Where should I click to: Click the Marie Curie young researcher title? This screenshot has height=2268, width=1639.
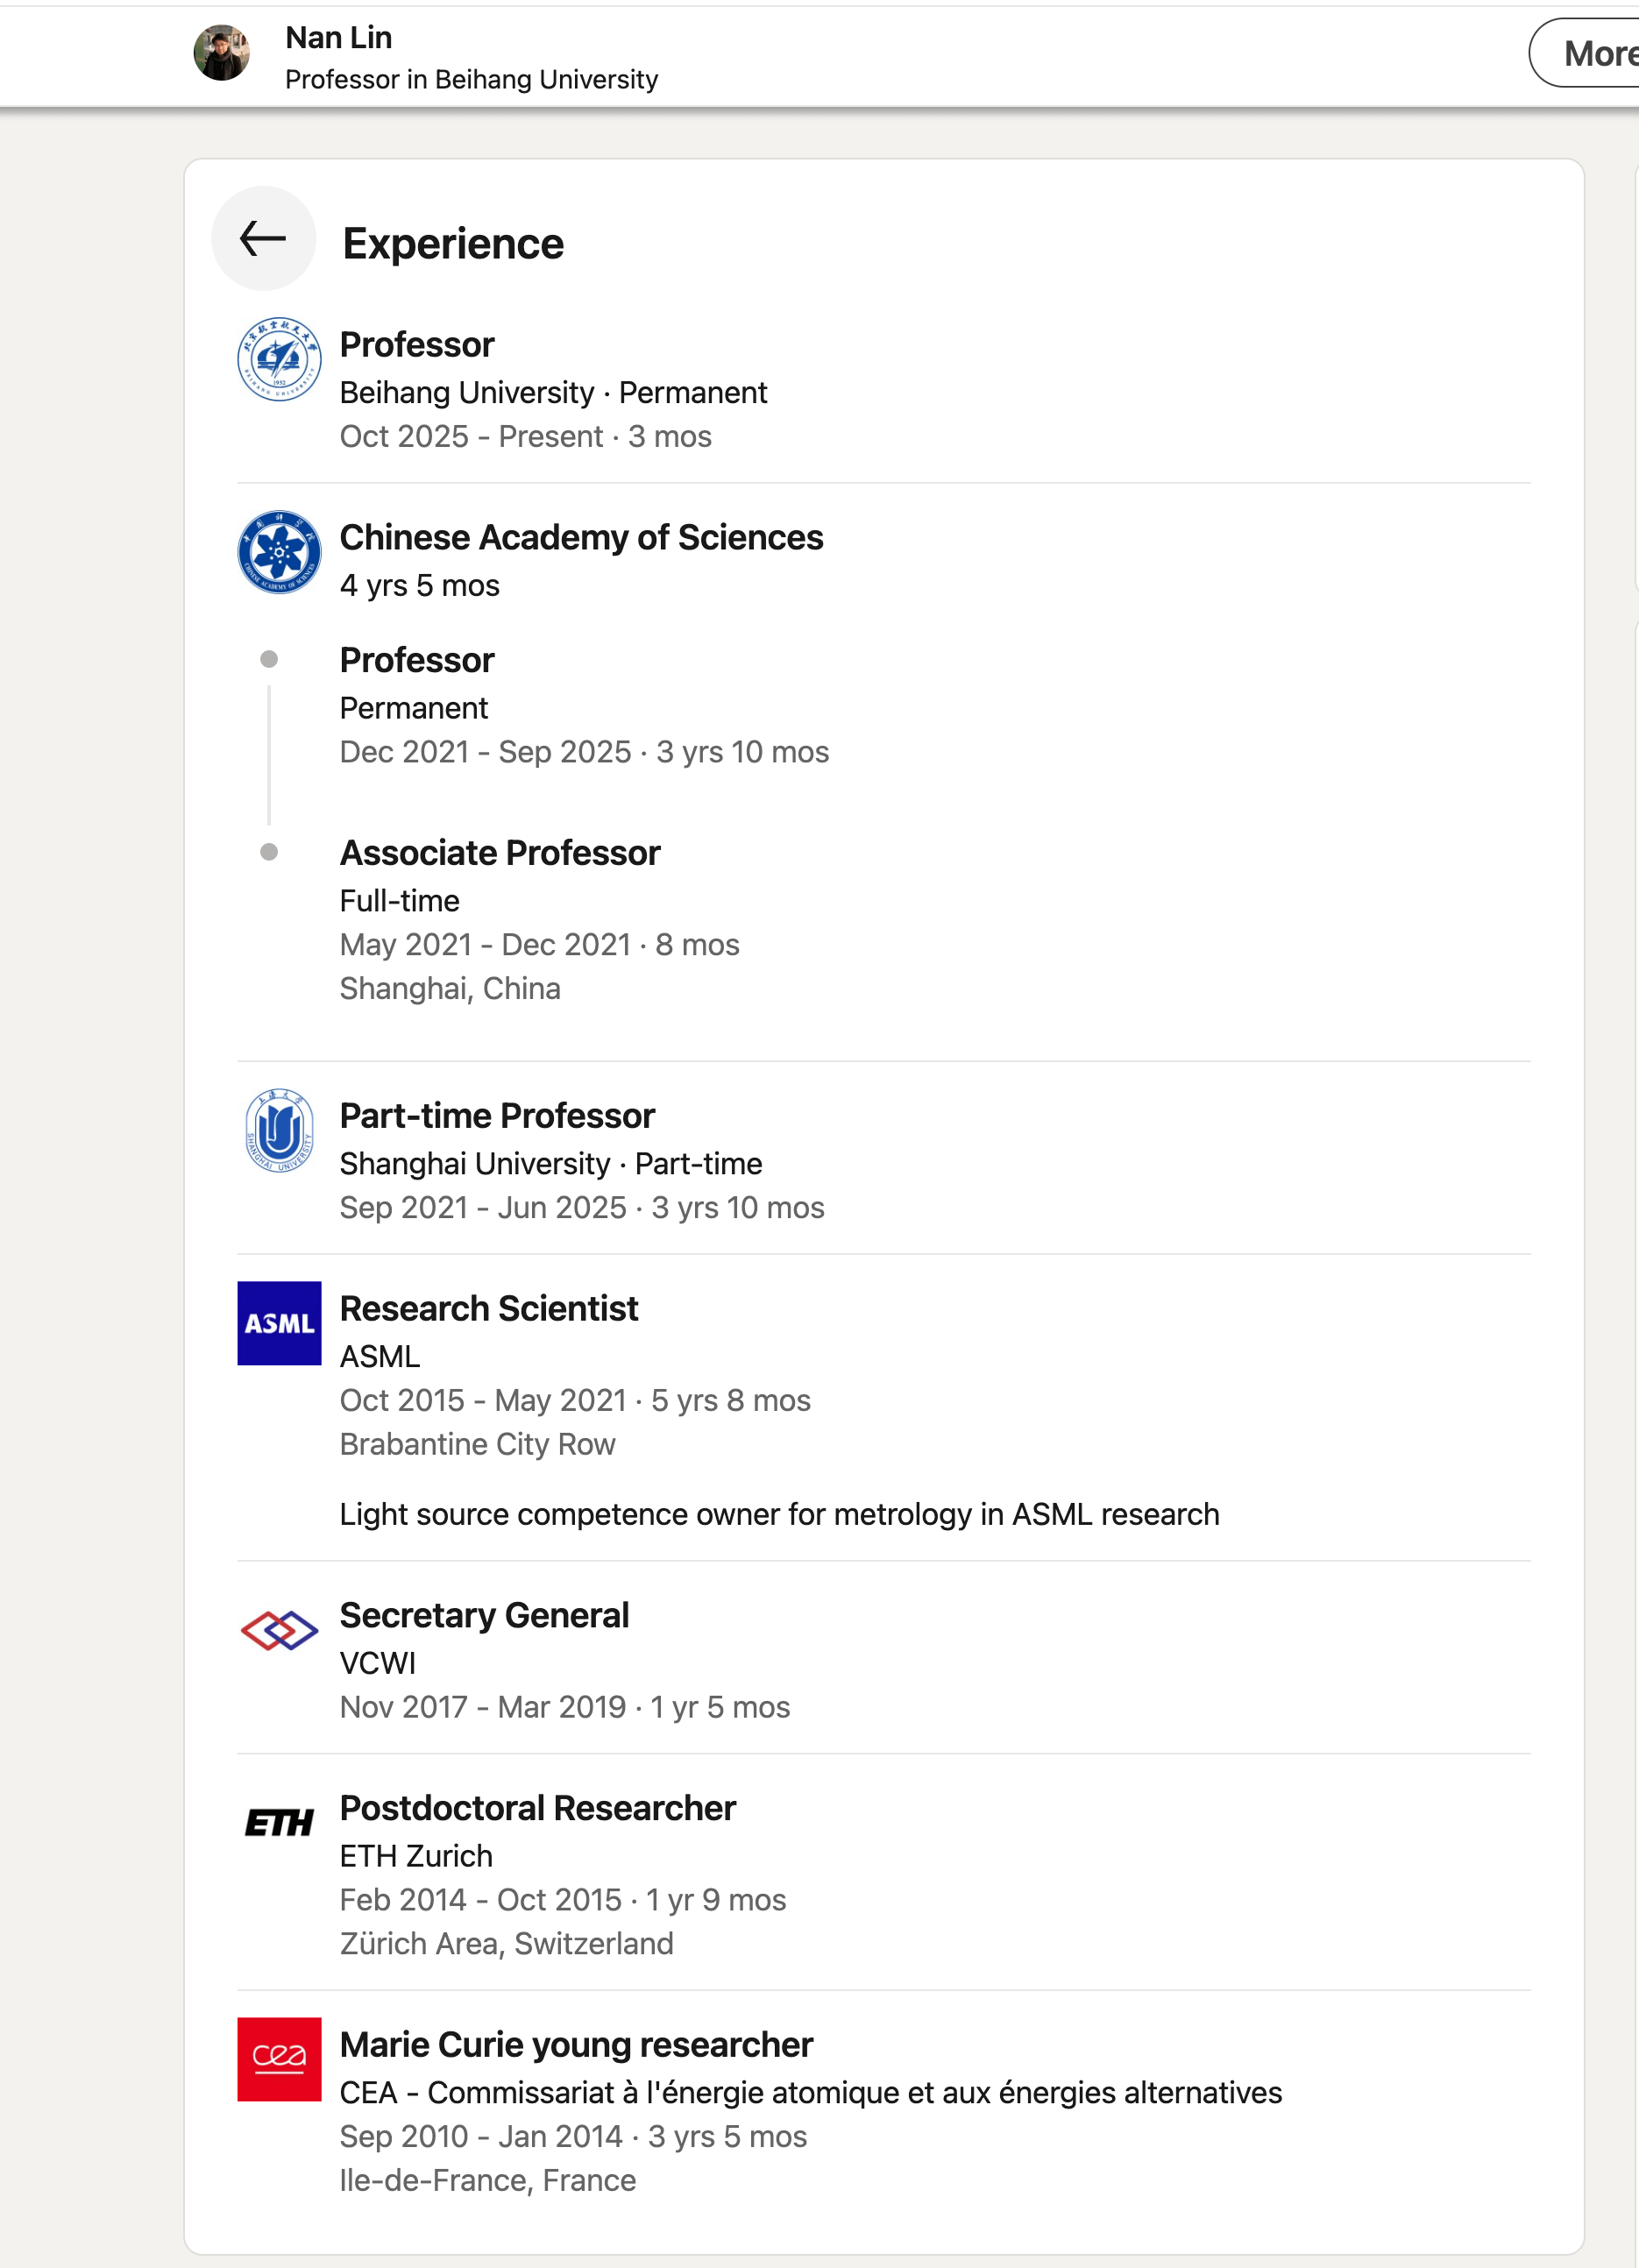coord(576,2045)
